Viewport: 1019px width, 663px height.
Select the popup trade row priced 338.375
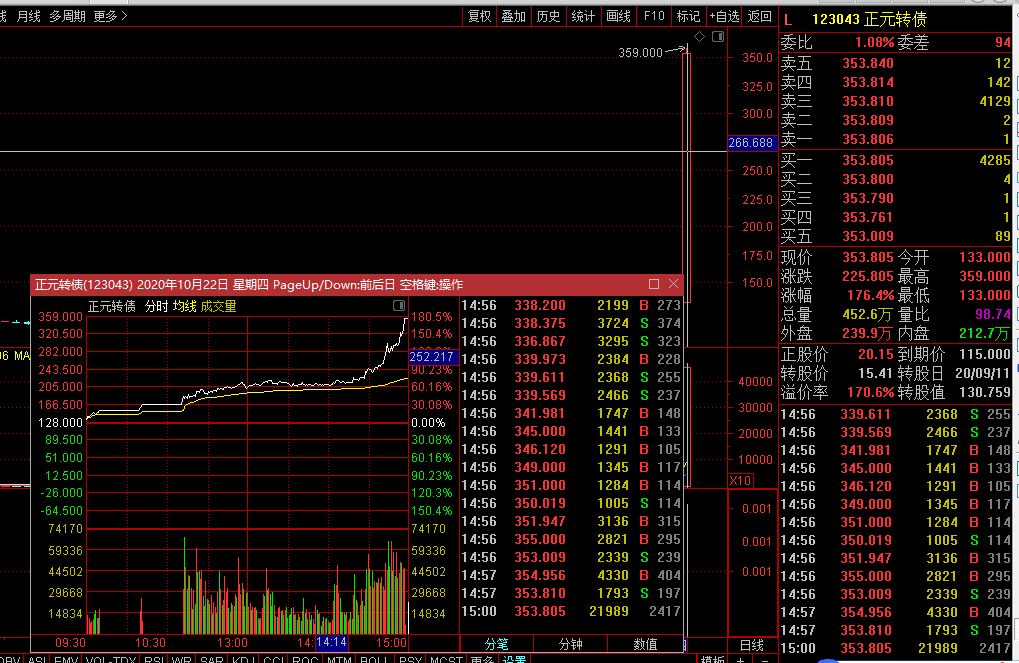571,323
